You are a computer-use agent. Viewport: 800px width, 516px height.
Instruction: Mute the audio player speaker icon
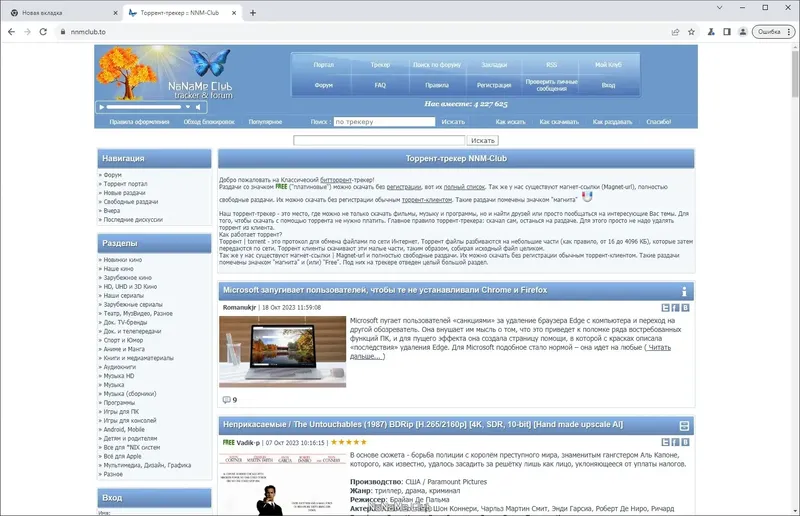pyautogui.click(x=198, y=107)
